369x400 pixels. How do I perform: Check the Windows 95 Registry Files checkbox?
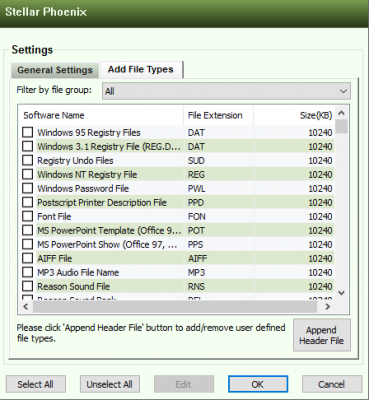pos(28,132)
